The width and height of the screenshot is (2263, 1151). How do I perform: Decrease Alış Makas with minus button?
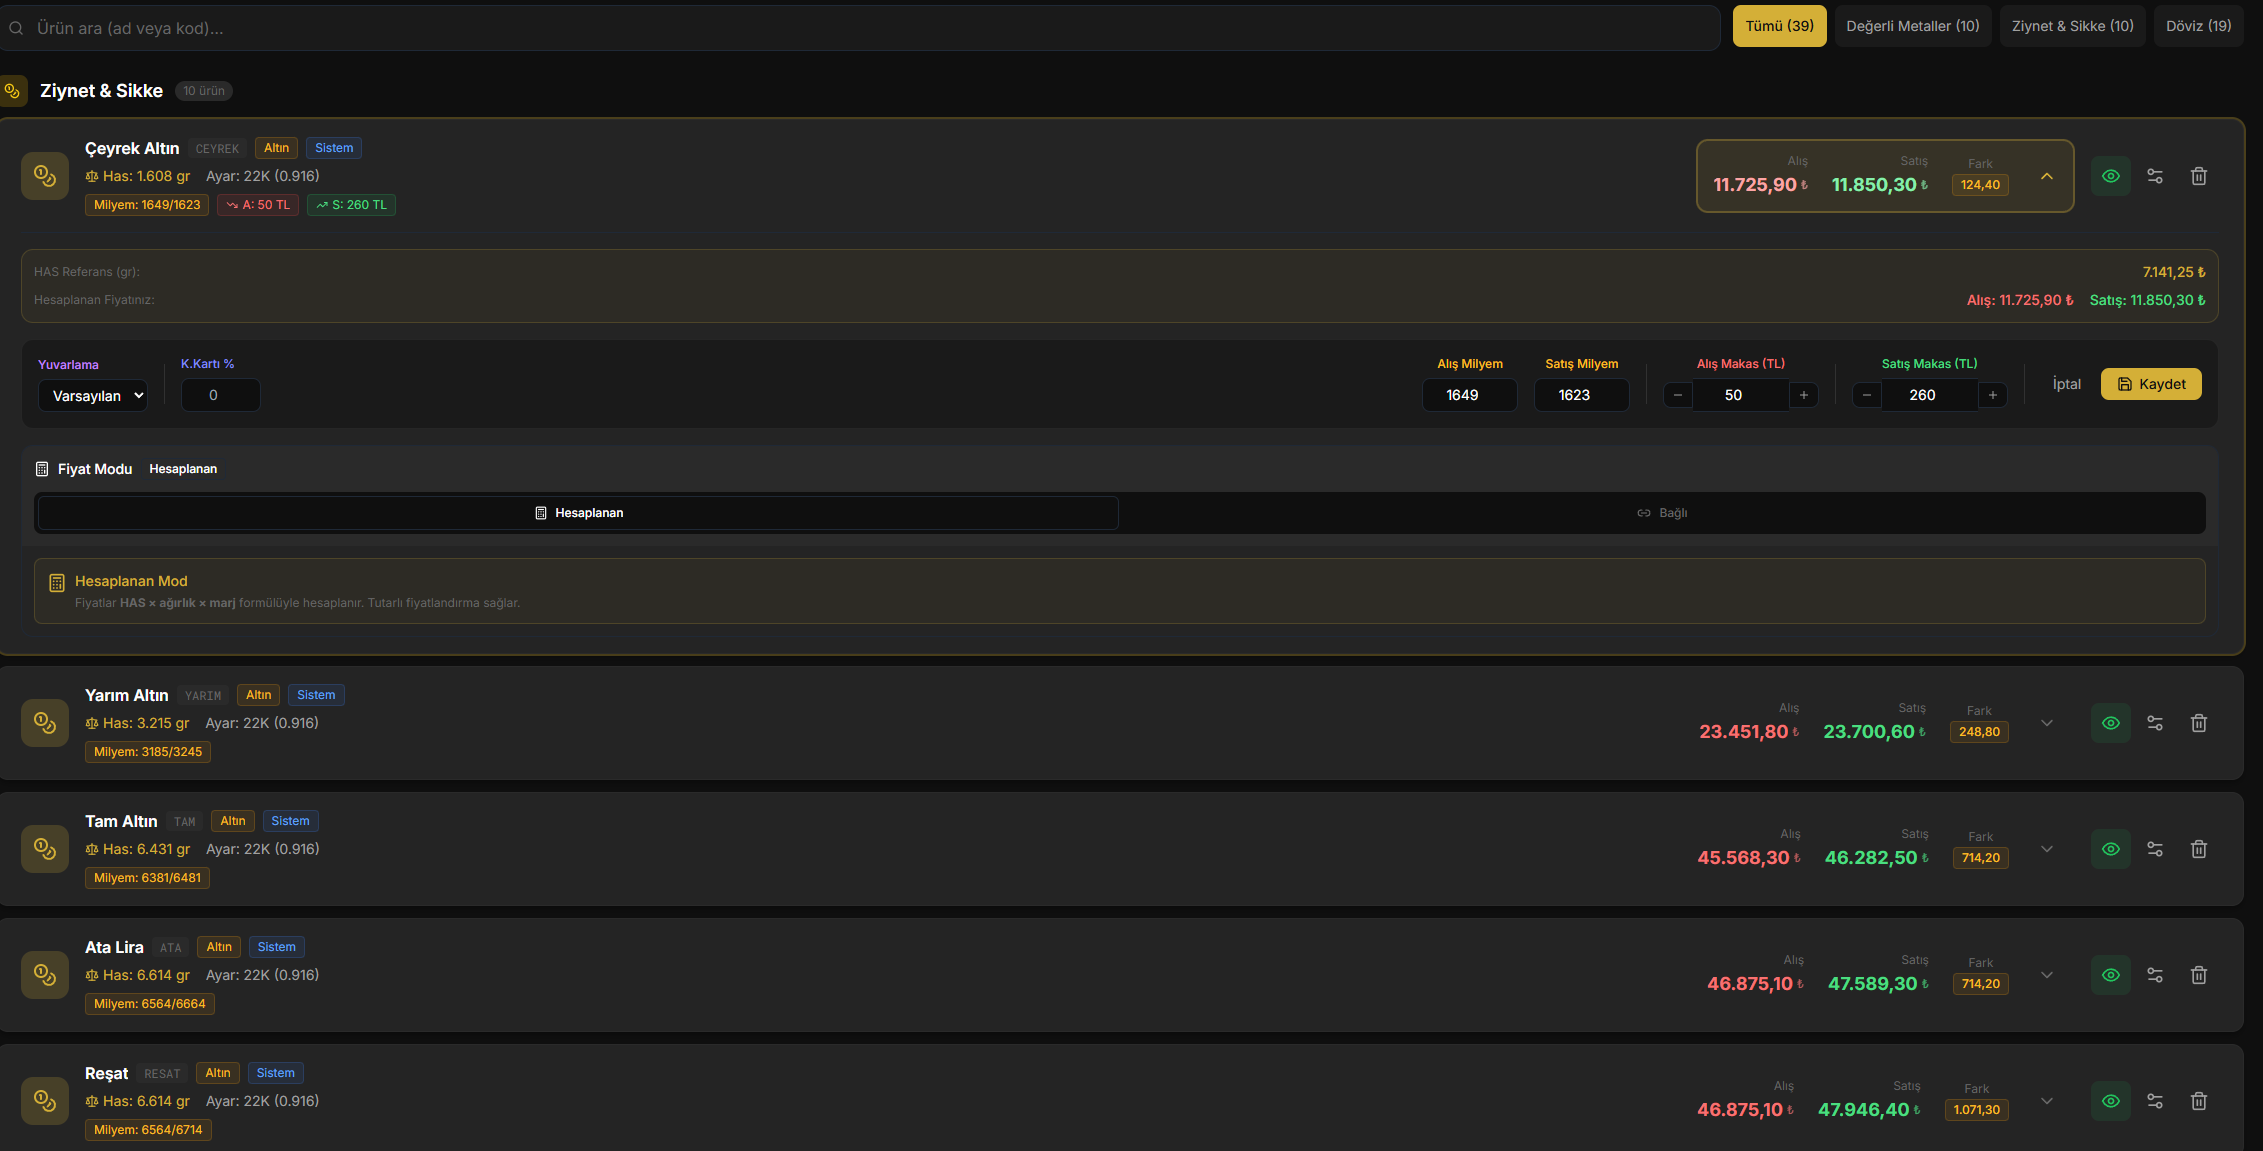pyautogui.click(x=1678, y=395)
